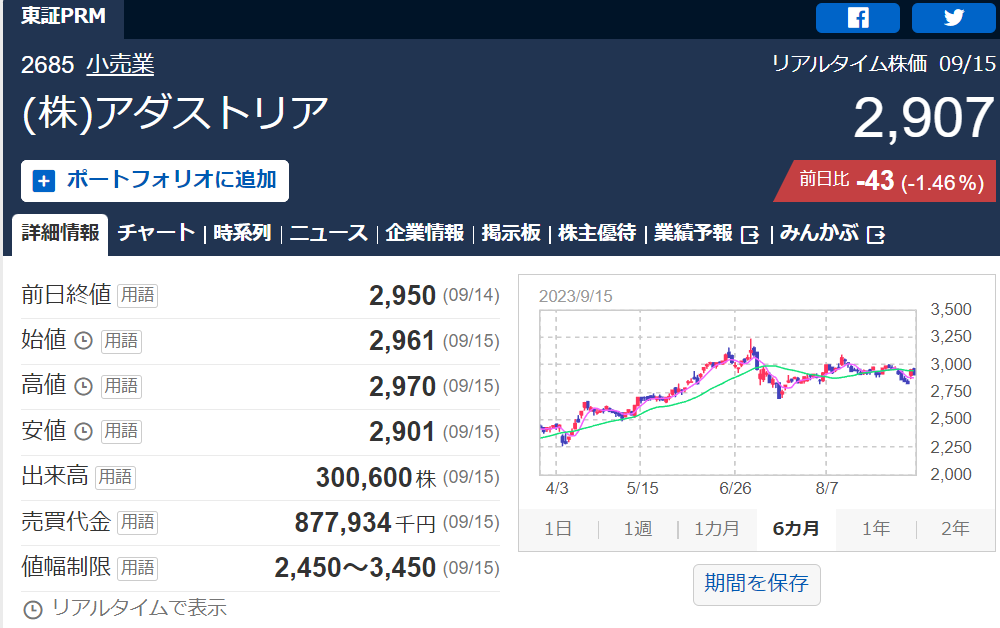Click plus icon on portfolio add button
This screenshot has width=1000, height=628.
[43, 181]
